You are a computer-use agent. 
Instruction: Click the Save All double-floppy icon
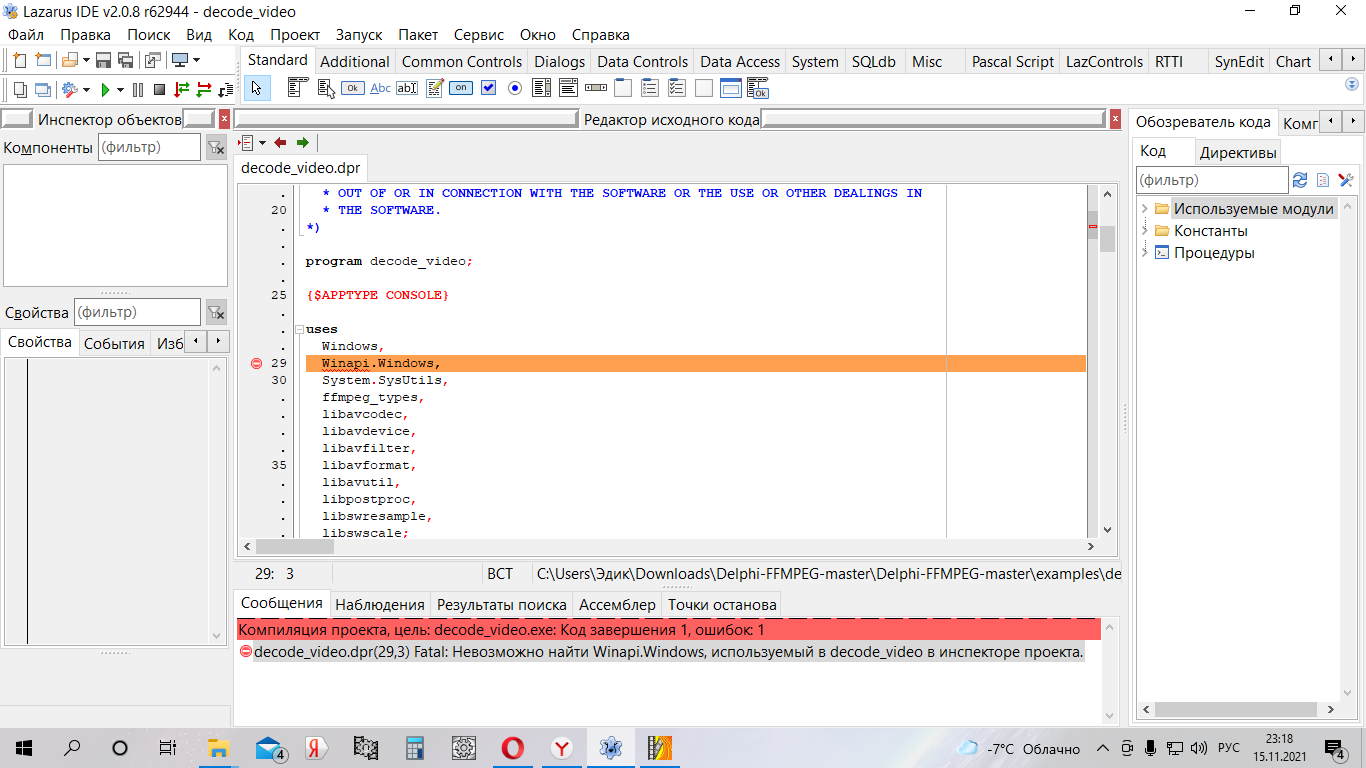tap(126, 60)
